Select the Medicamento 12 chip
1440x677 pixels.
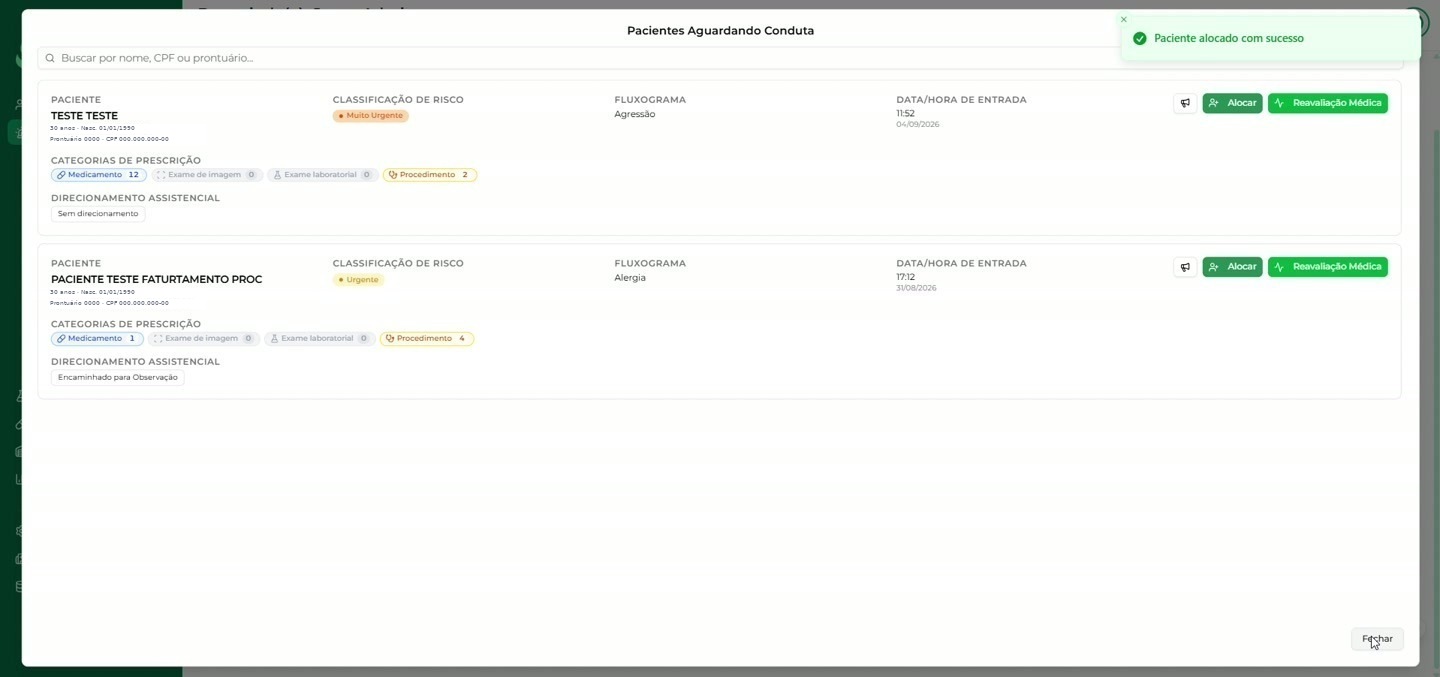click(99, 175)
